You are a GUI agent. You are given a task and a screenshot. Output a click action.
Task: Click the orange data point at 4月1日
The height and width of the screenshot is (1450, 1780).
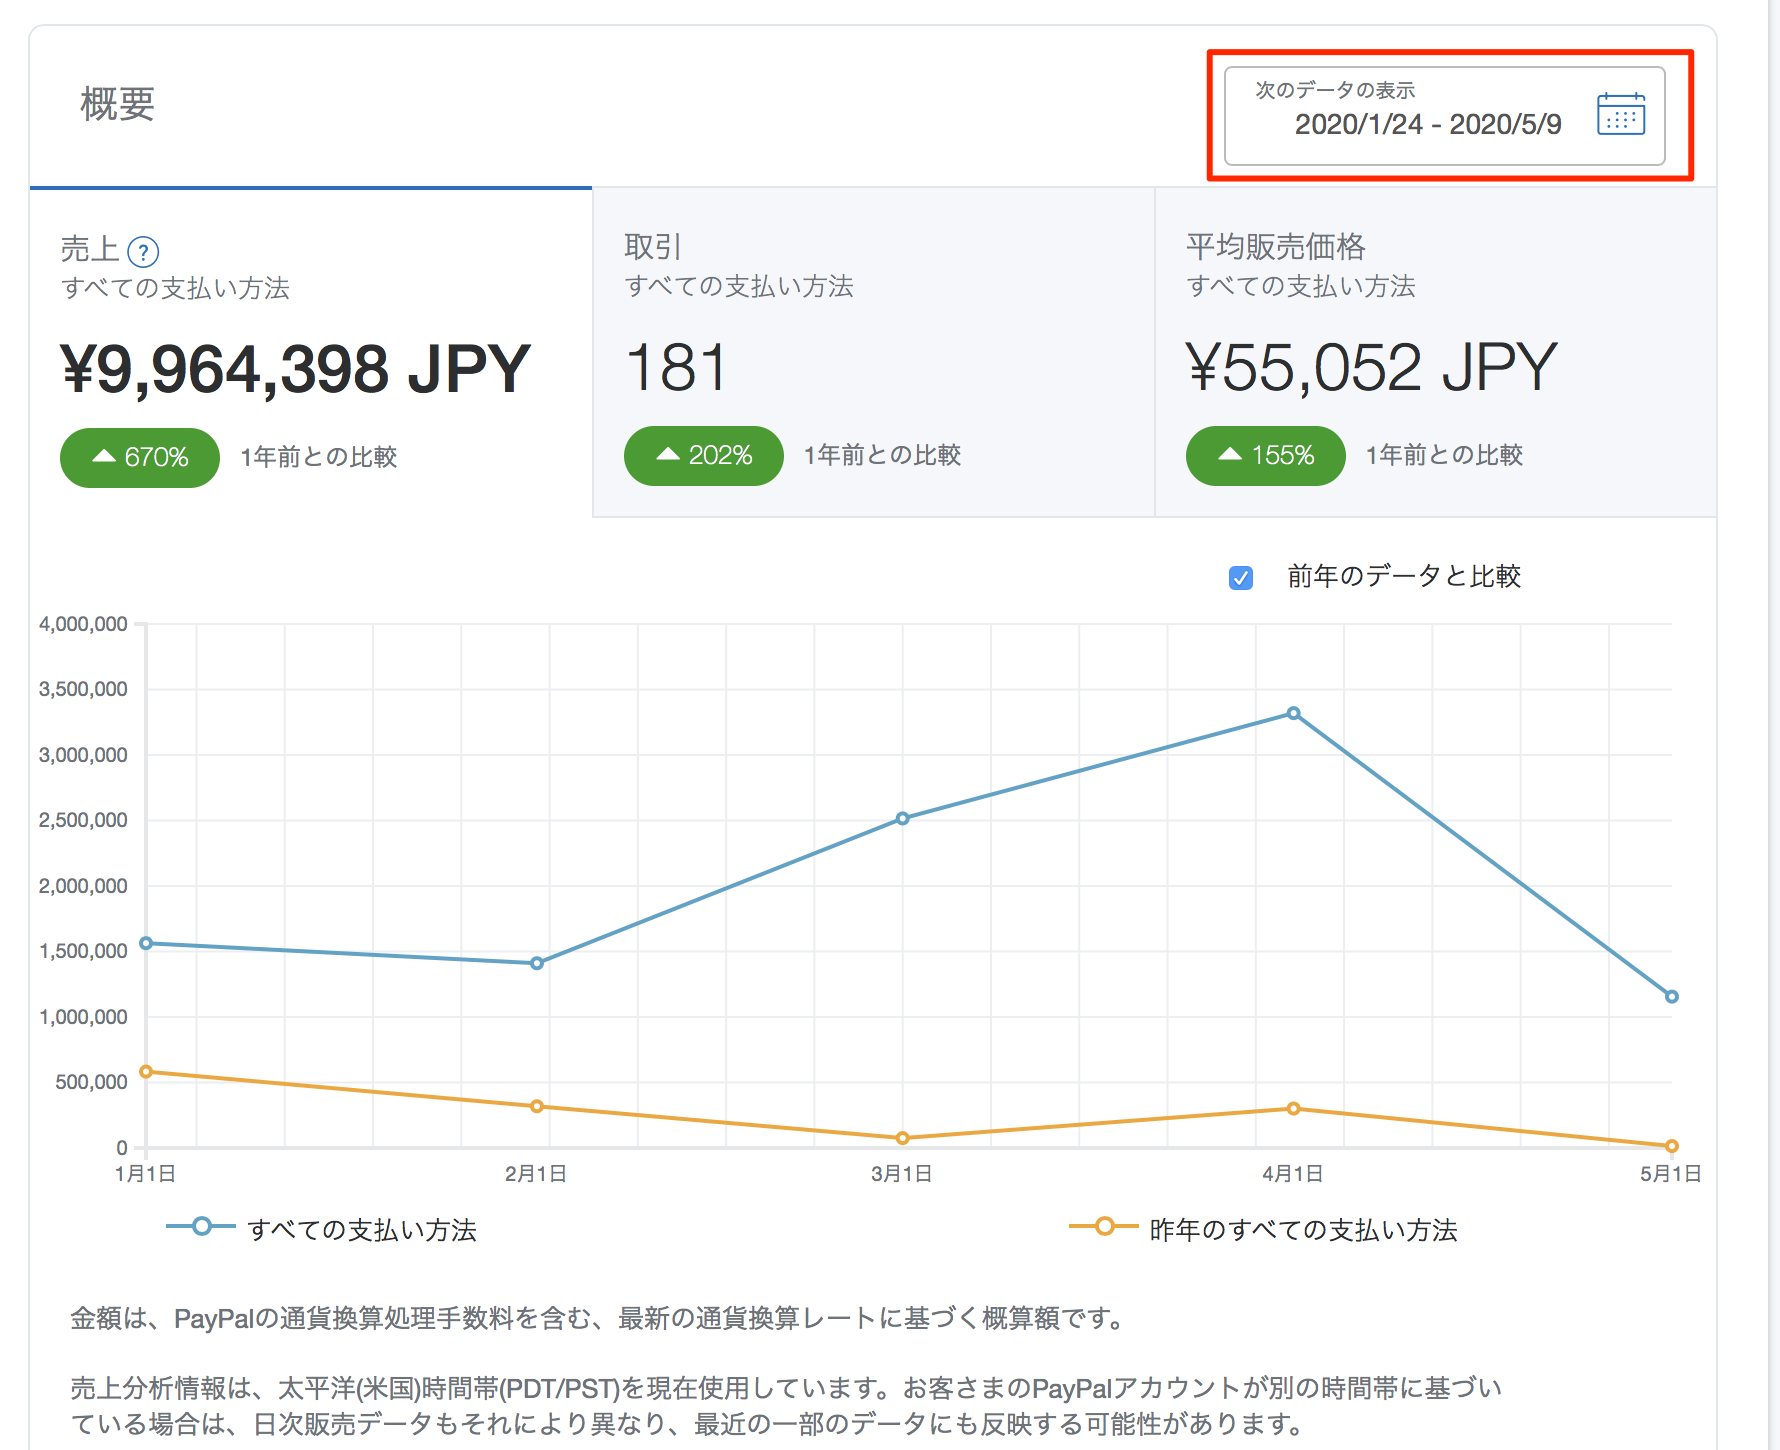point(1293,1109)
